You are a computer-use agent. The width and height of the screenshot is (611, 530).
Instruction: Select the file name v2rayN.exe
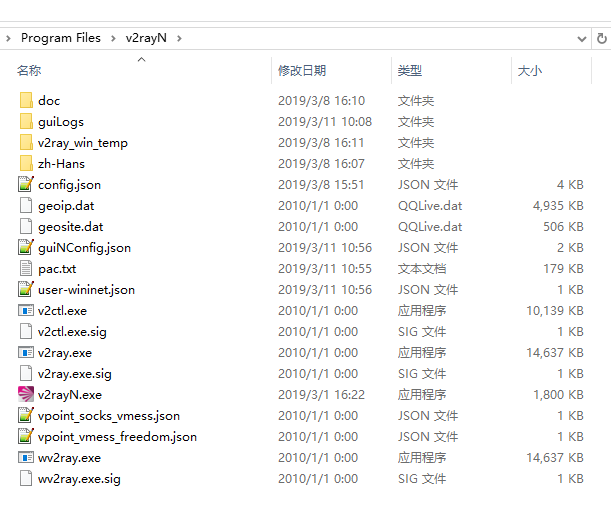70,395
